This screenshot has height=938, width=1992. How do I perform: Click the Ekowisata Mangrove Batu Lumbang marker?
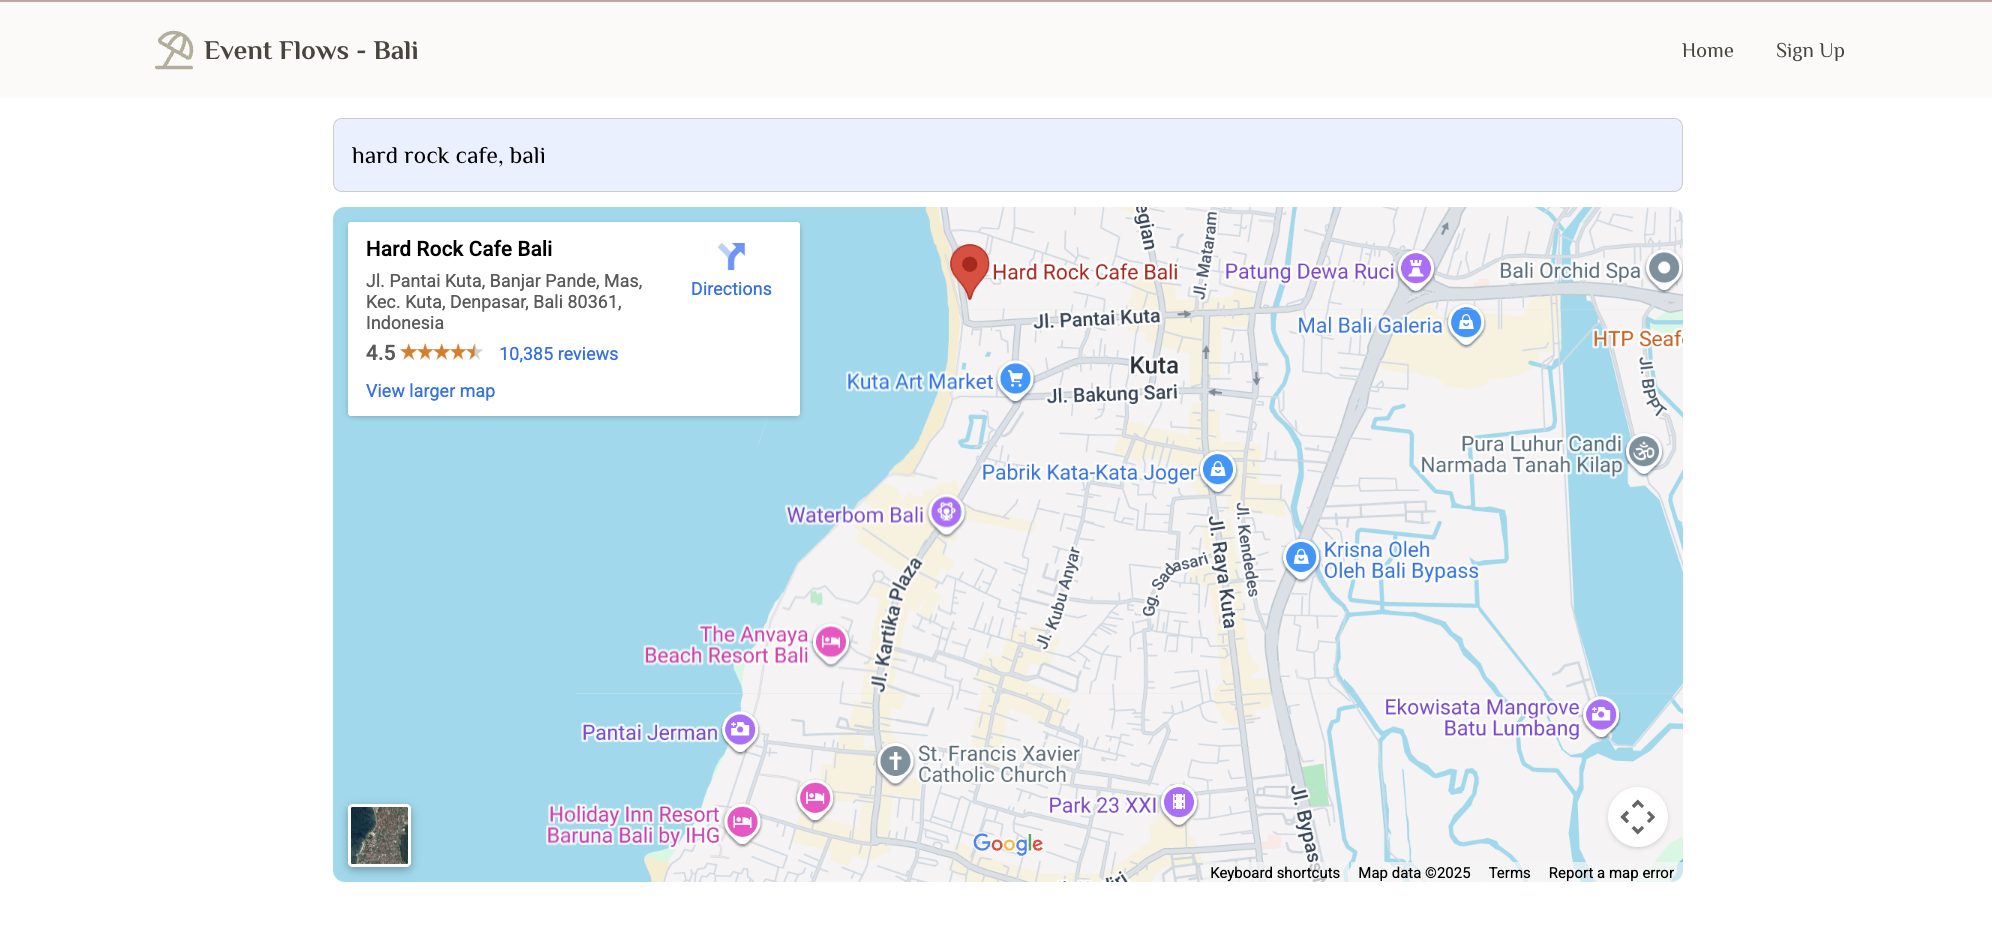coord(1601,715)
